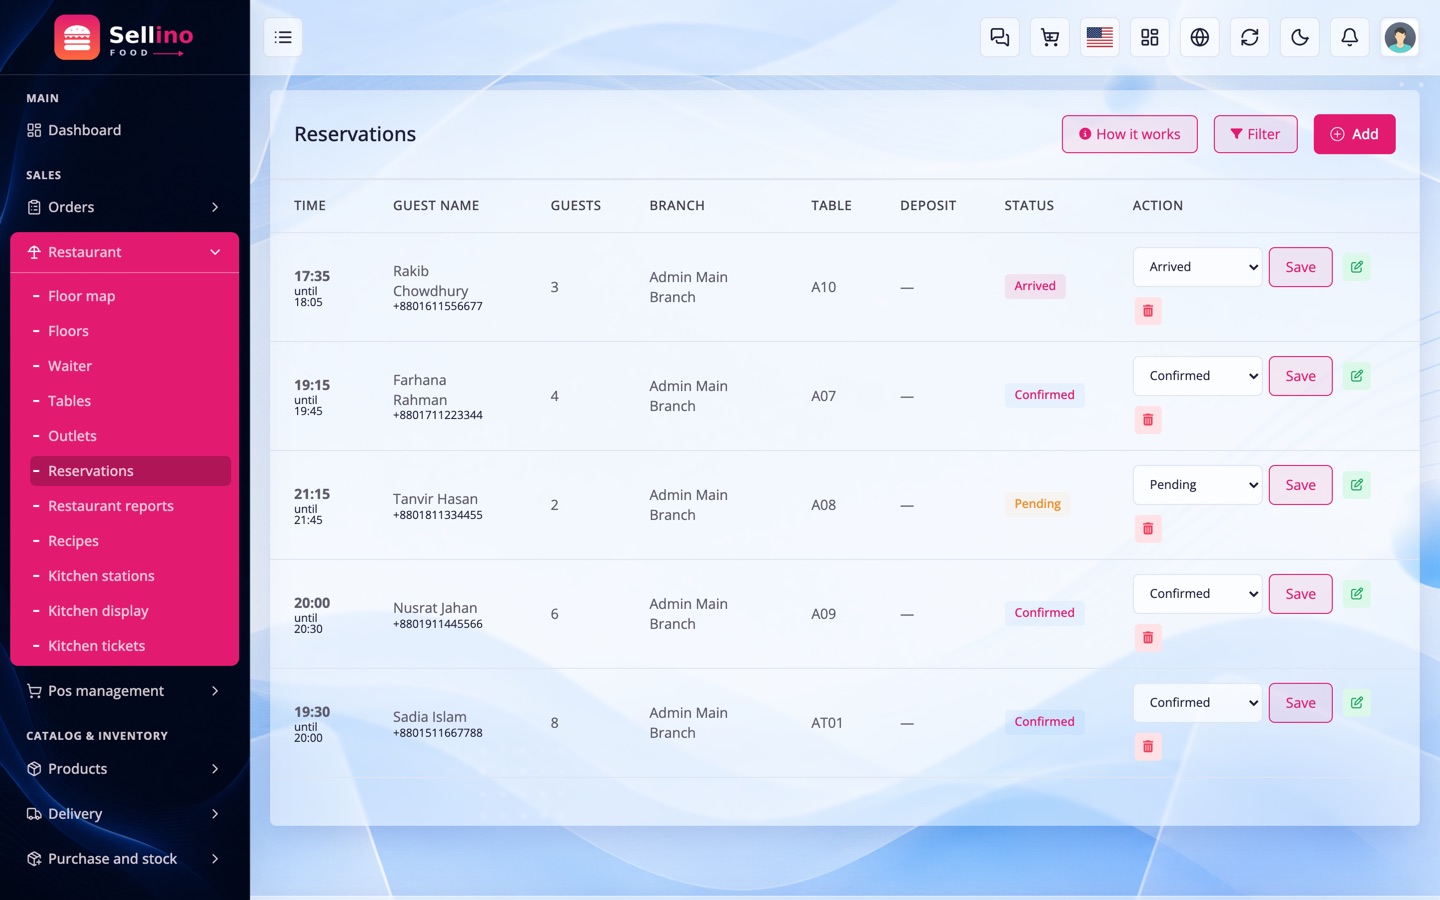The image size is (1440, 900).
Task: Collapse the Restaurant menu section
Action: 125,252
